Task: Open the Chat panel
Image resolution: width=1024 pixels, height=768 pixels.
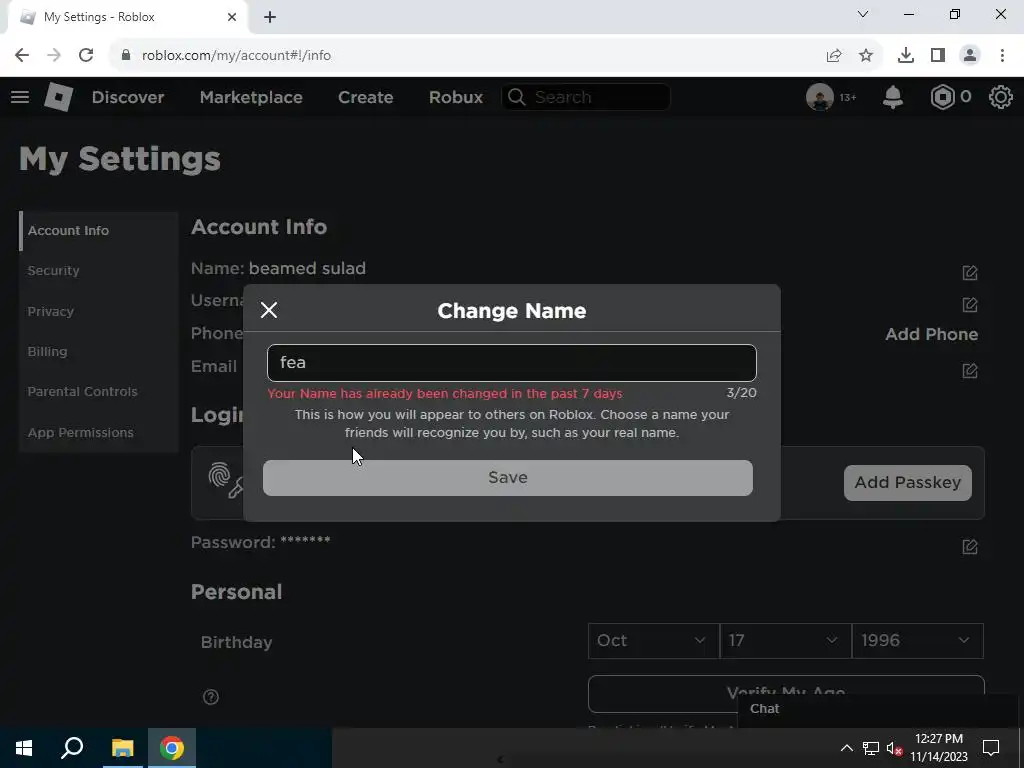Action: coord(879,710)
